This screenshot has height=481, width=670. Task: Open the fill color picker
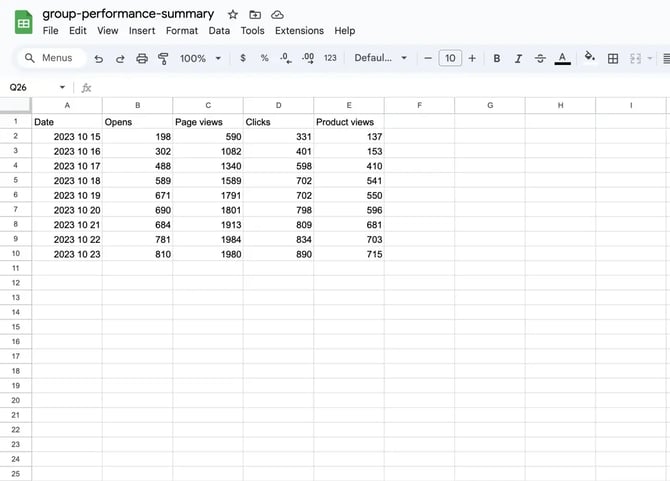click(x=590, y=56)
